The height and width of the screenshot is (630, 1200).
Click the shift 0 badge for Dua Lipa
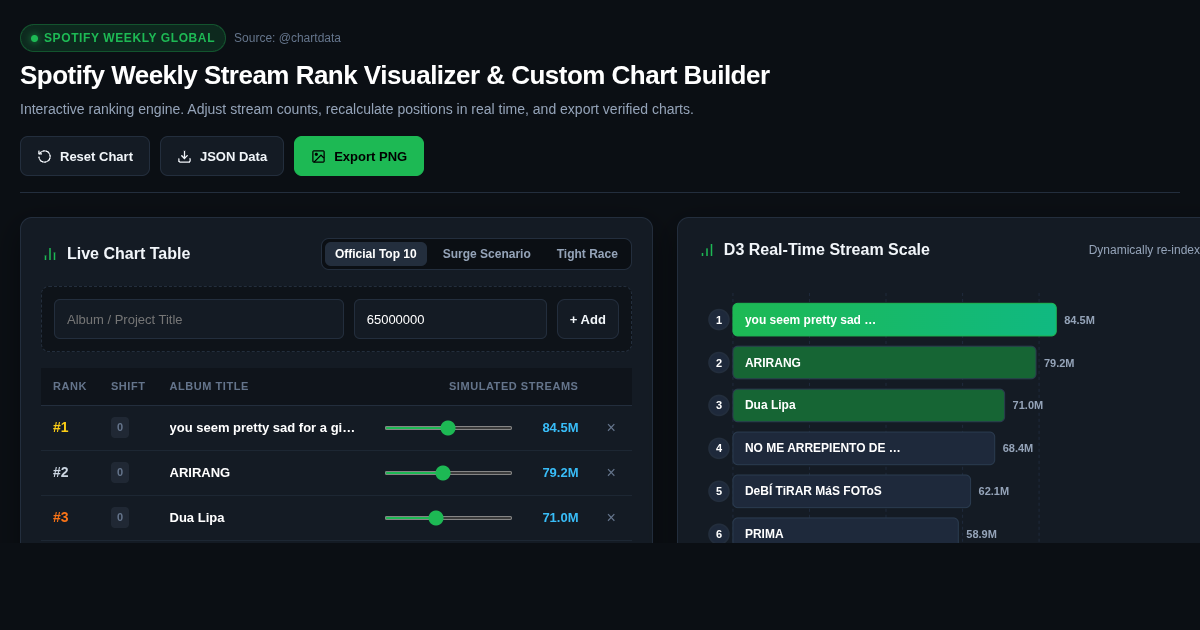120,518
